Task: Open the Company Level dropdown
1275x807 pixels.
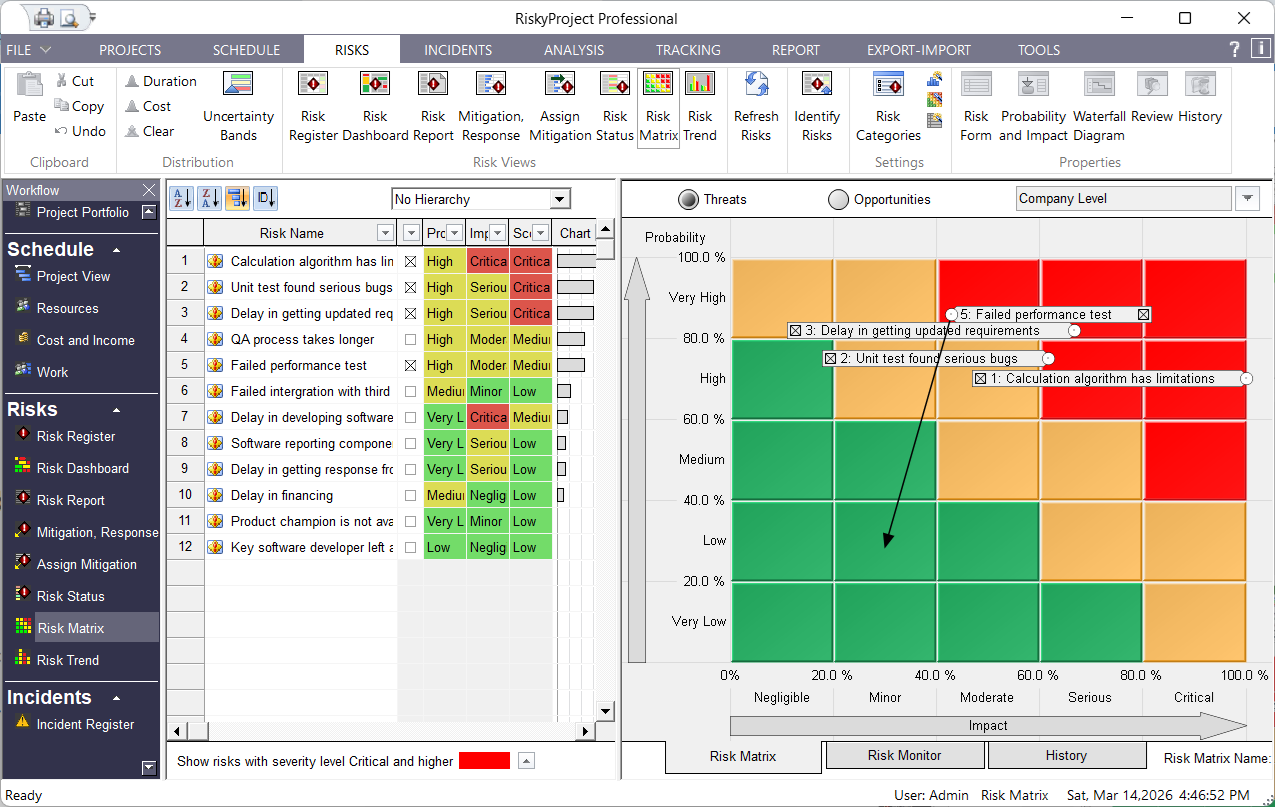Action: tap(1247, 198)
